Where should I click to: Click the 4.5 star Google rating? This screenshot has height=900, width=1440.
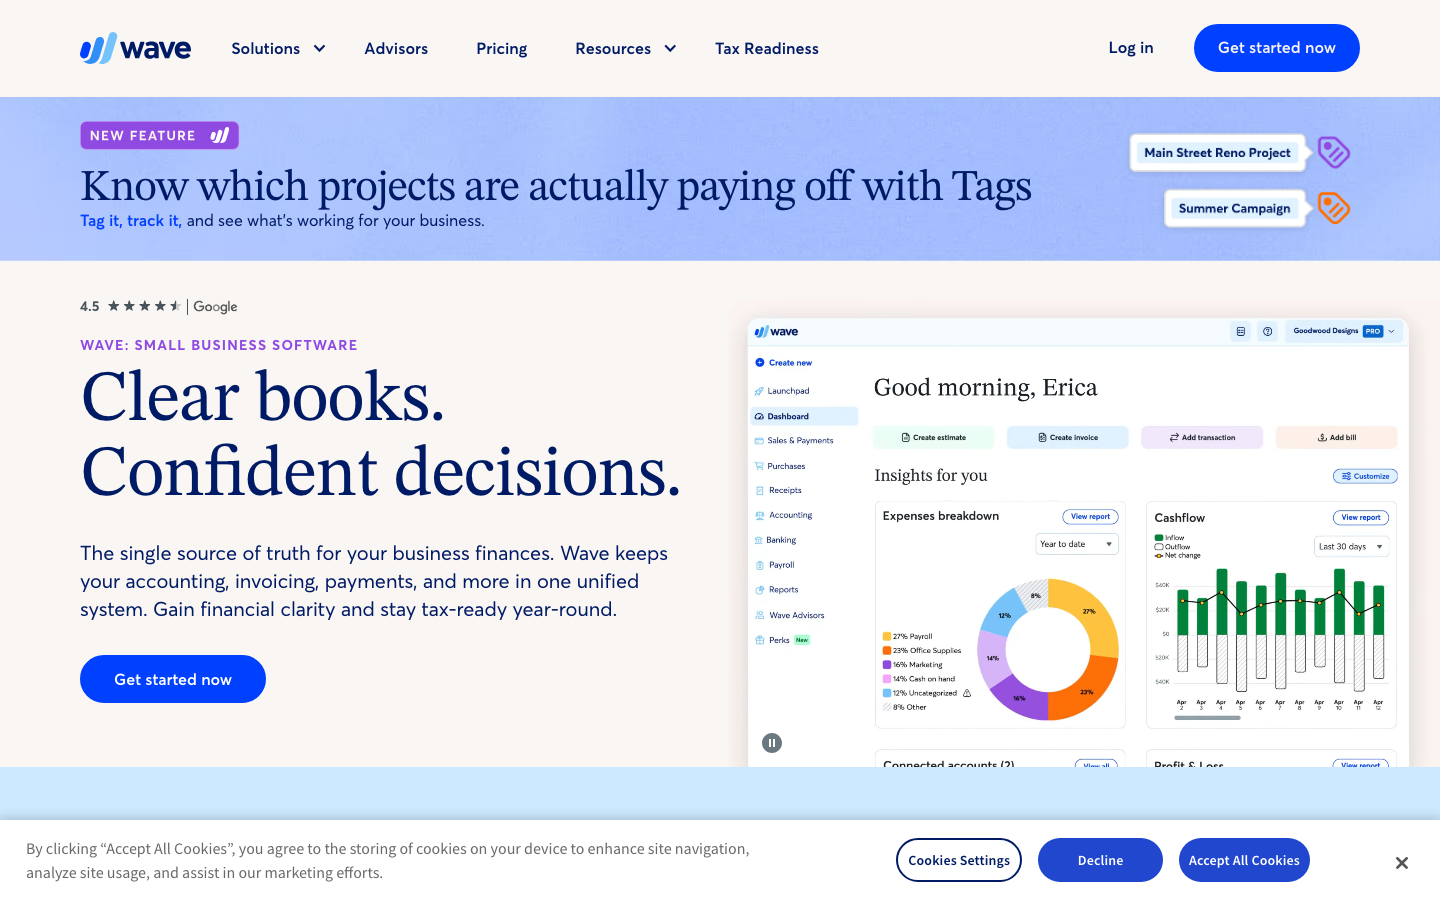[x=159, y=306]
